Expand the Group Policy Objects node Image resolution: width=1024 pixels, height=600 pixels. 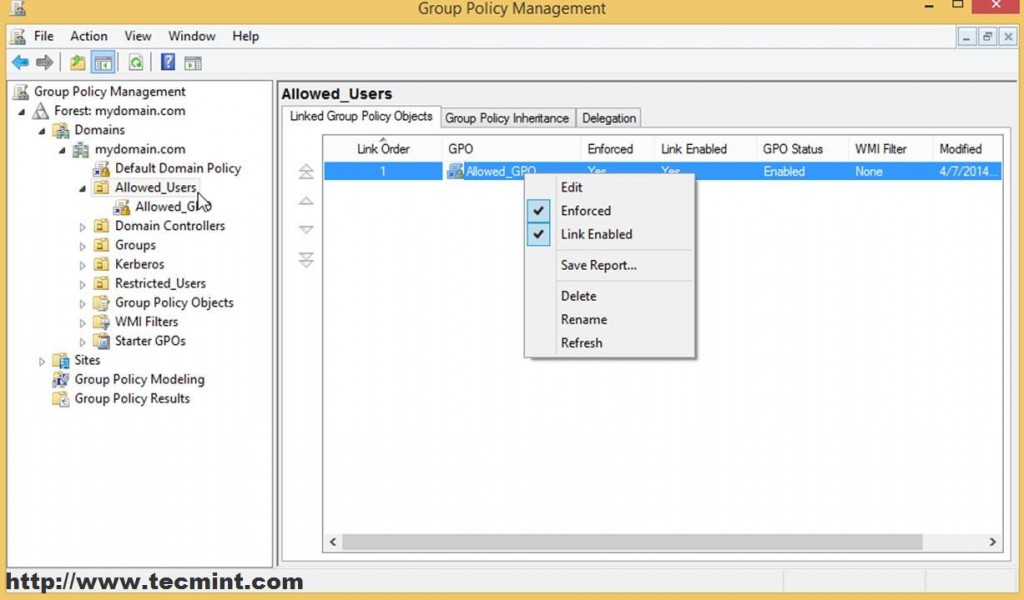tap(82, 302)
